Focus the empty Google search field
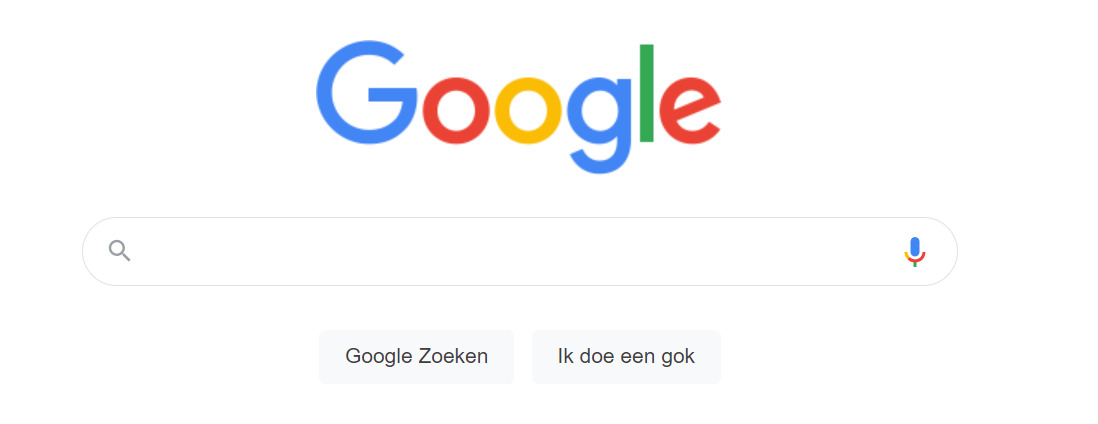The height and width of the screenshot is (424, 1098). 520,252
